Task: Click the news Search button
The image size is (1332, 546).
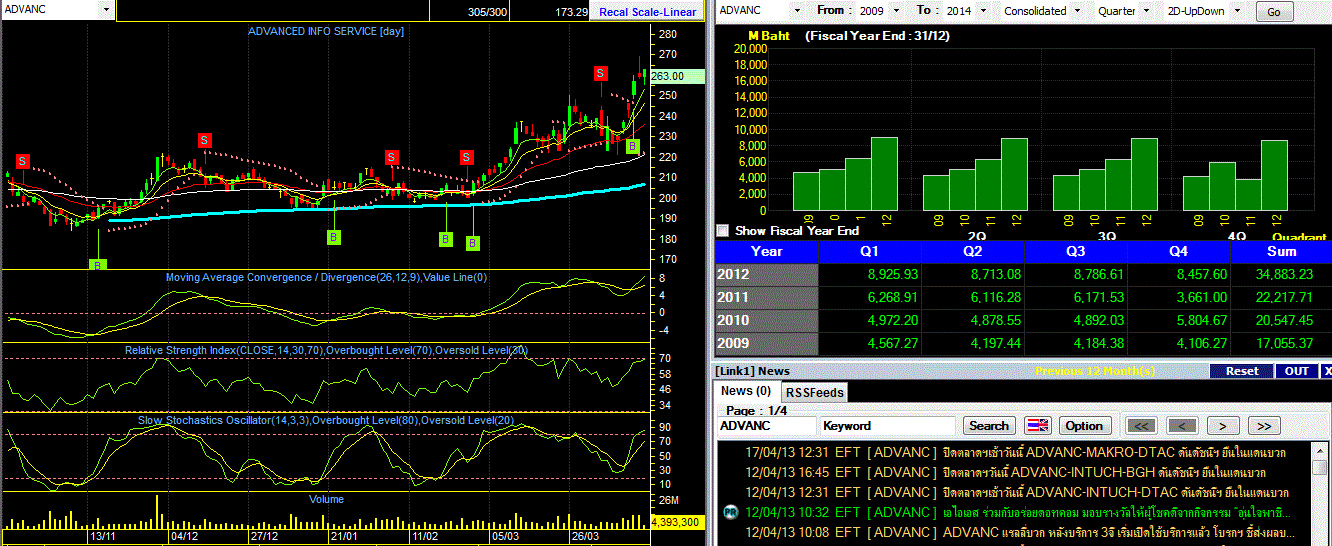Action: (x=989, y=425)
